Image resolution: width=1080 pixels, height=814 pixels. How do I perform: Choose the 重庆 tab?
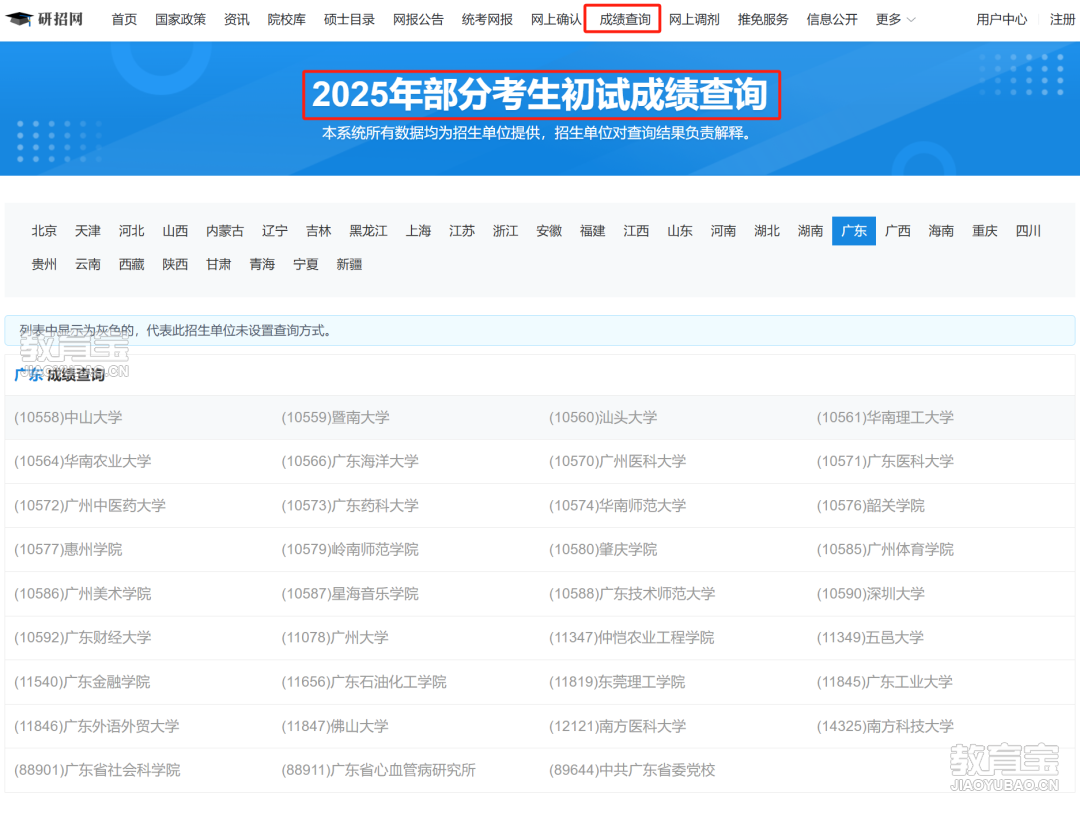pos(985,231)
